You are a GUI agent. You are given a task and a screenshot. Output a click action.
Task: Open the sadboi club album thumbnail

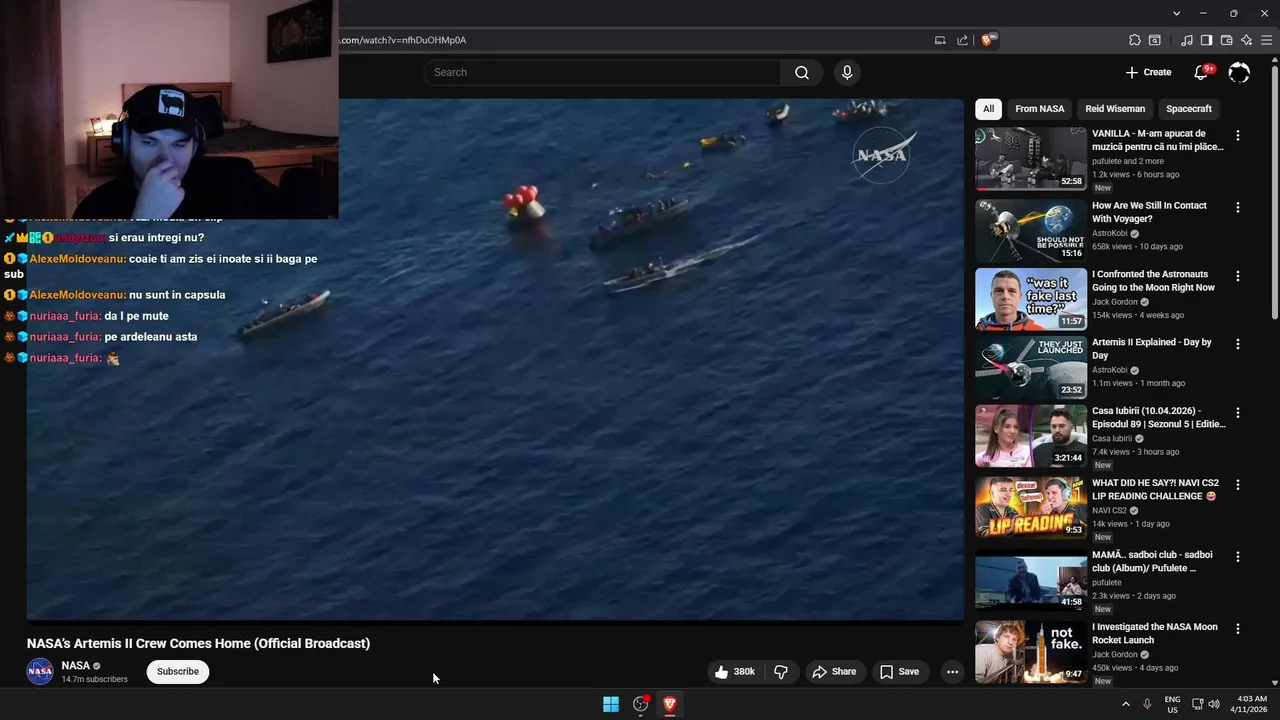(x=1031, y=580)
